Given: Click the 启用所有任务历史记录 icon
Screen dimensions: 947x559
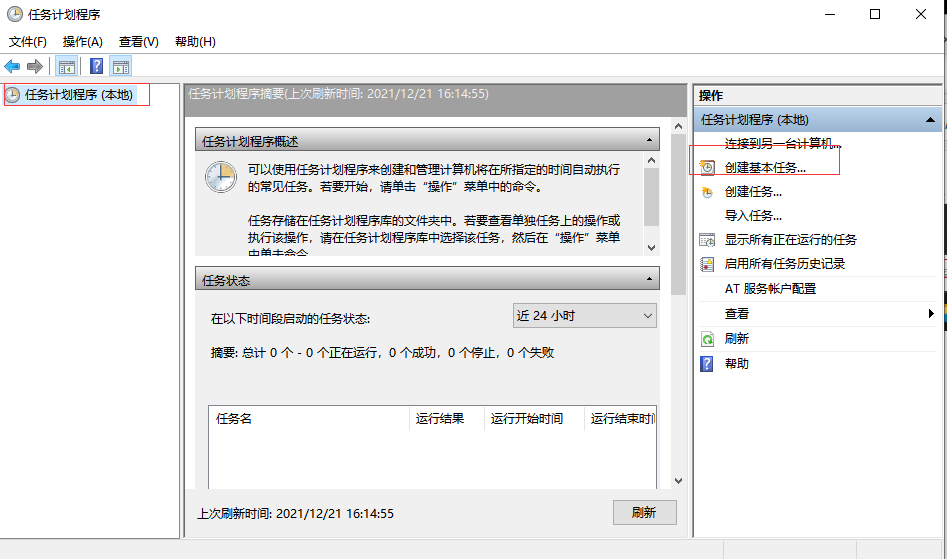Looking at the screenshot, I should point(707,264).
